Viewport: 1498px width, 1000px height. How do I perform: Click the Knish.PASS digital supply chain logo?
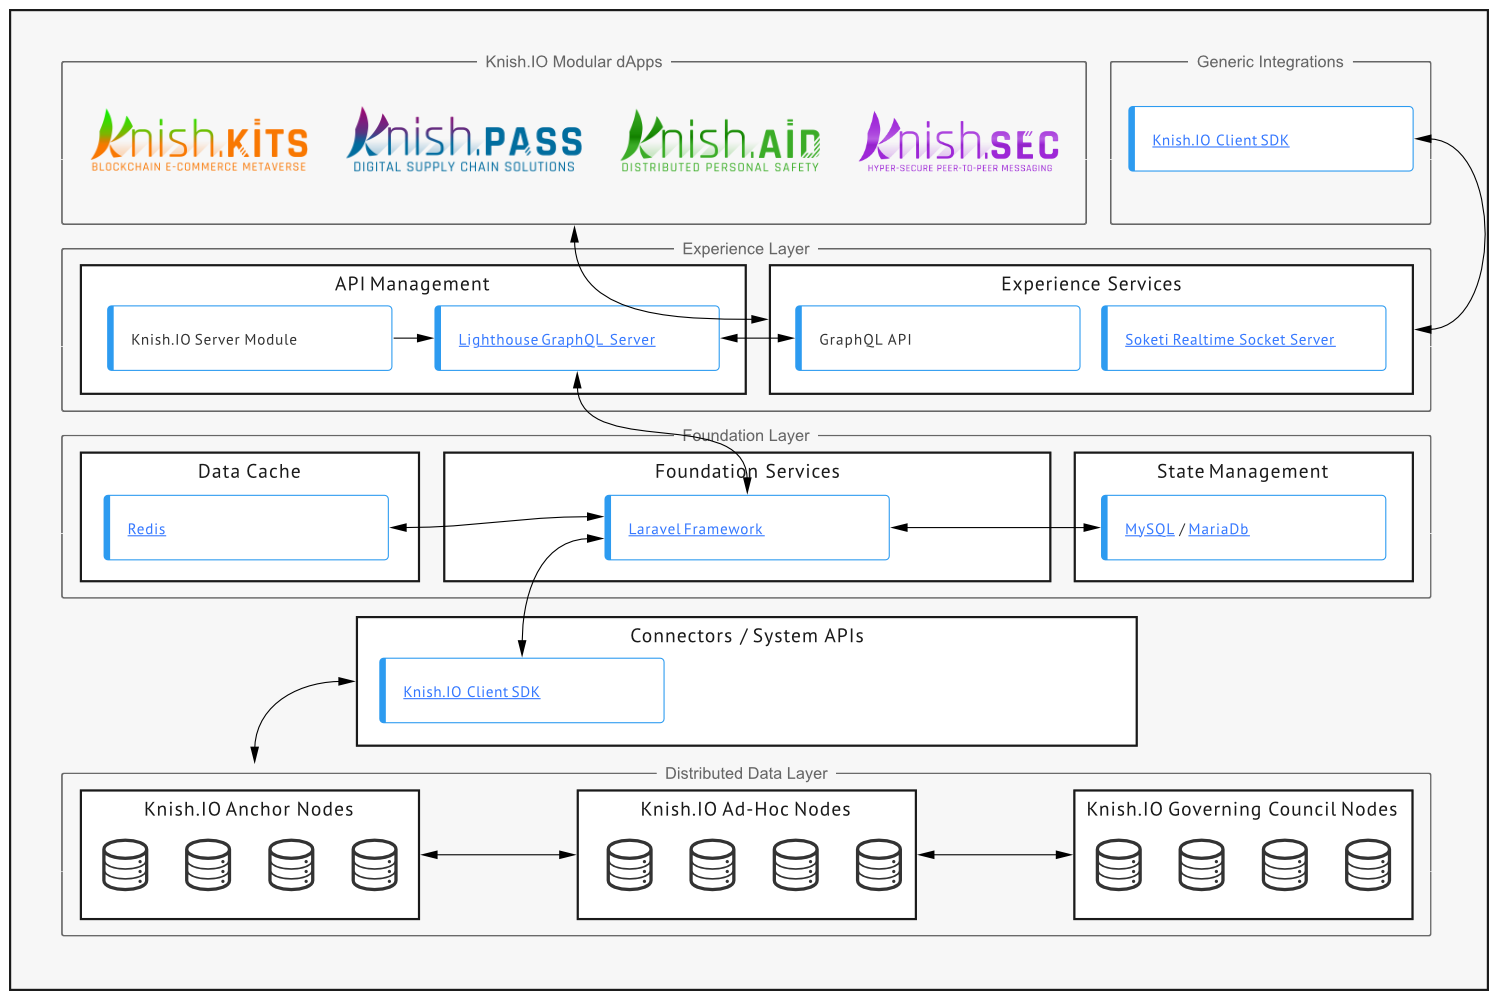(x=464, y=141)
